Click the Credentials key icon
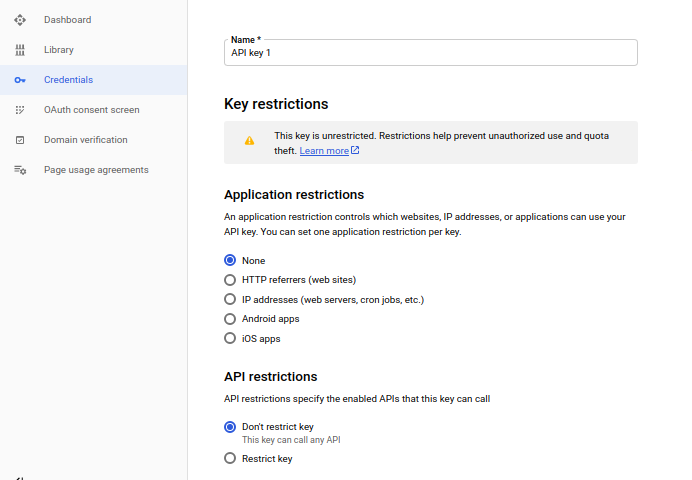Image resolution: width=692 pixels, height=480 pixels. click(x=20, y=80)
